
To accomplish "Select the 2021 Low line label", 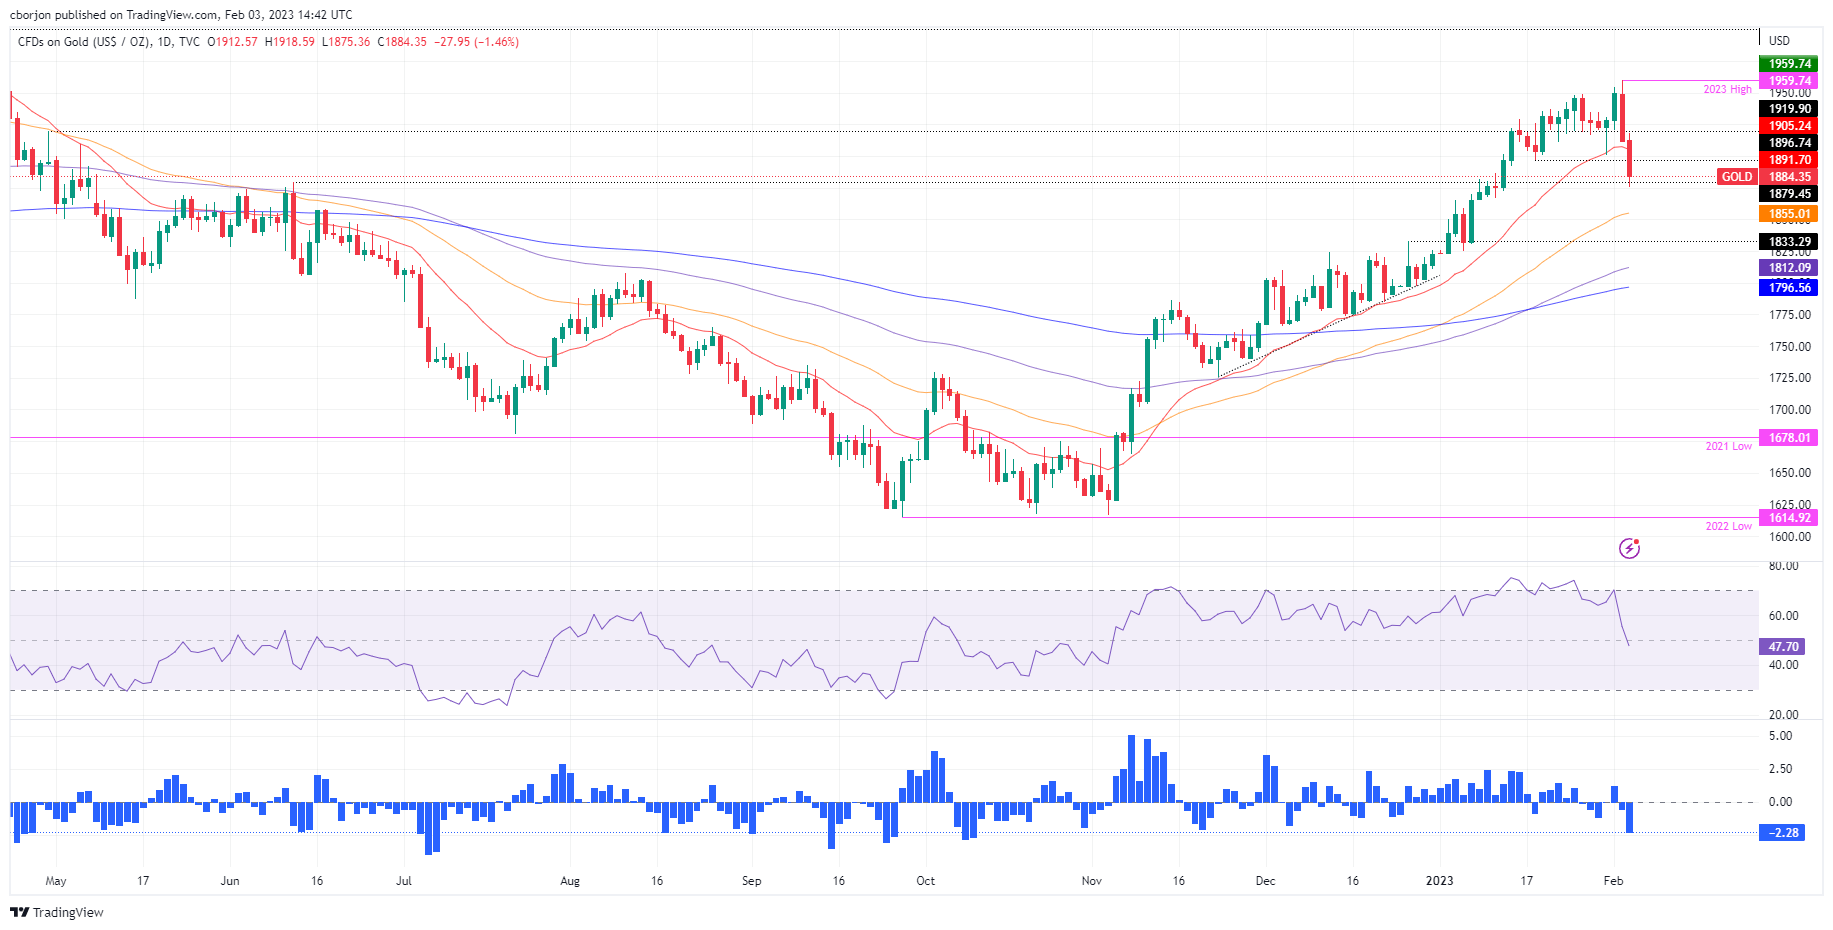I will coord(1728,446).
